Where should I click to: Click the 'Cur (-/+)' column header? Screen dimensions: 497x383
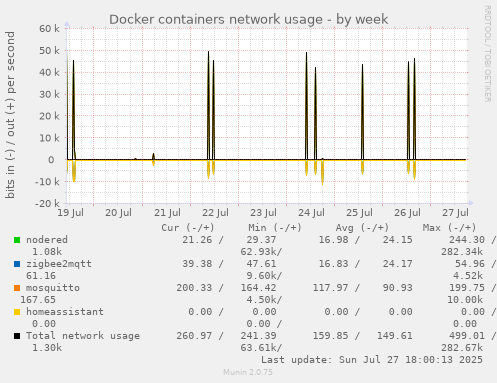[x=188, y=228]
